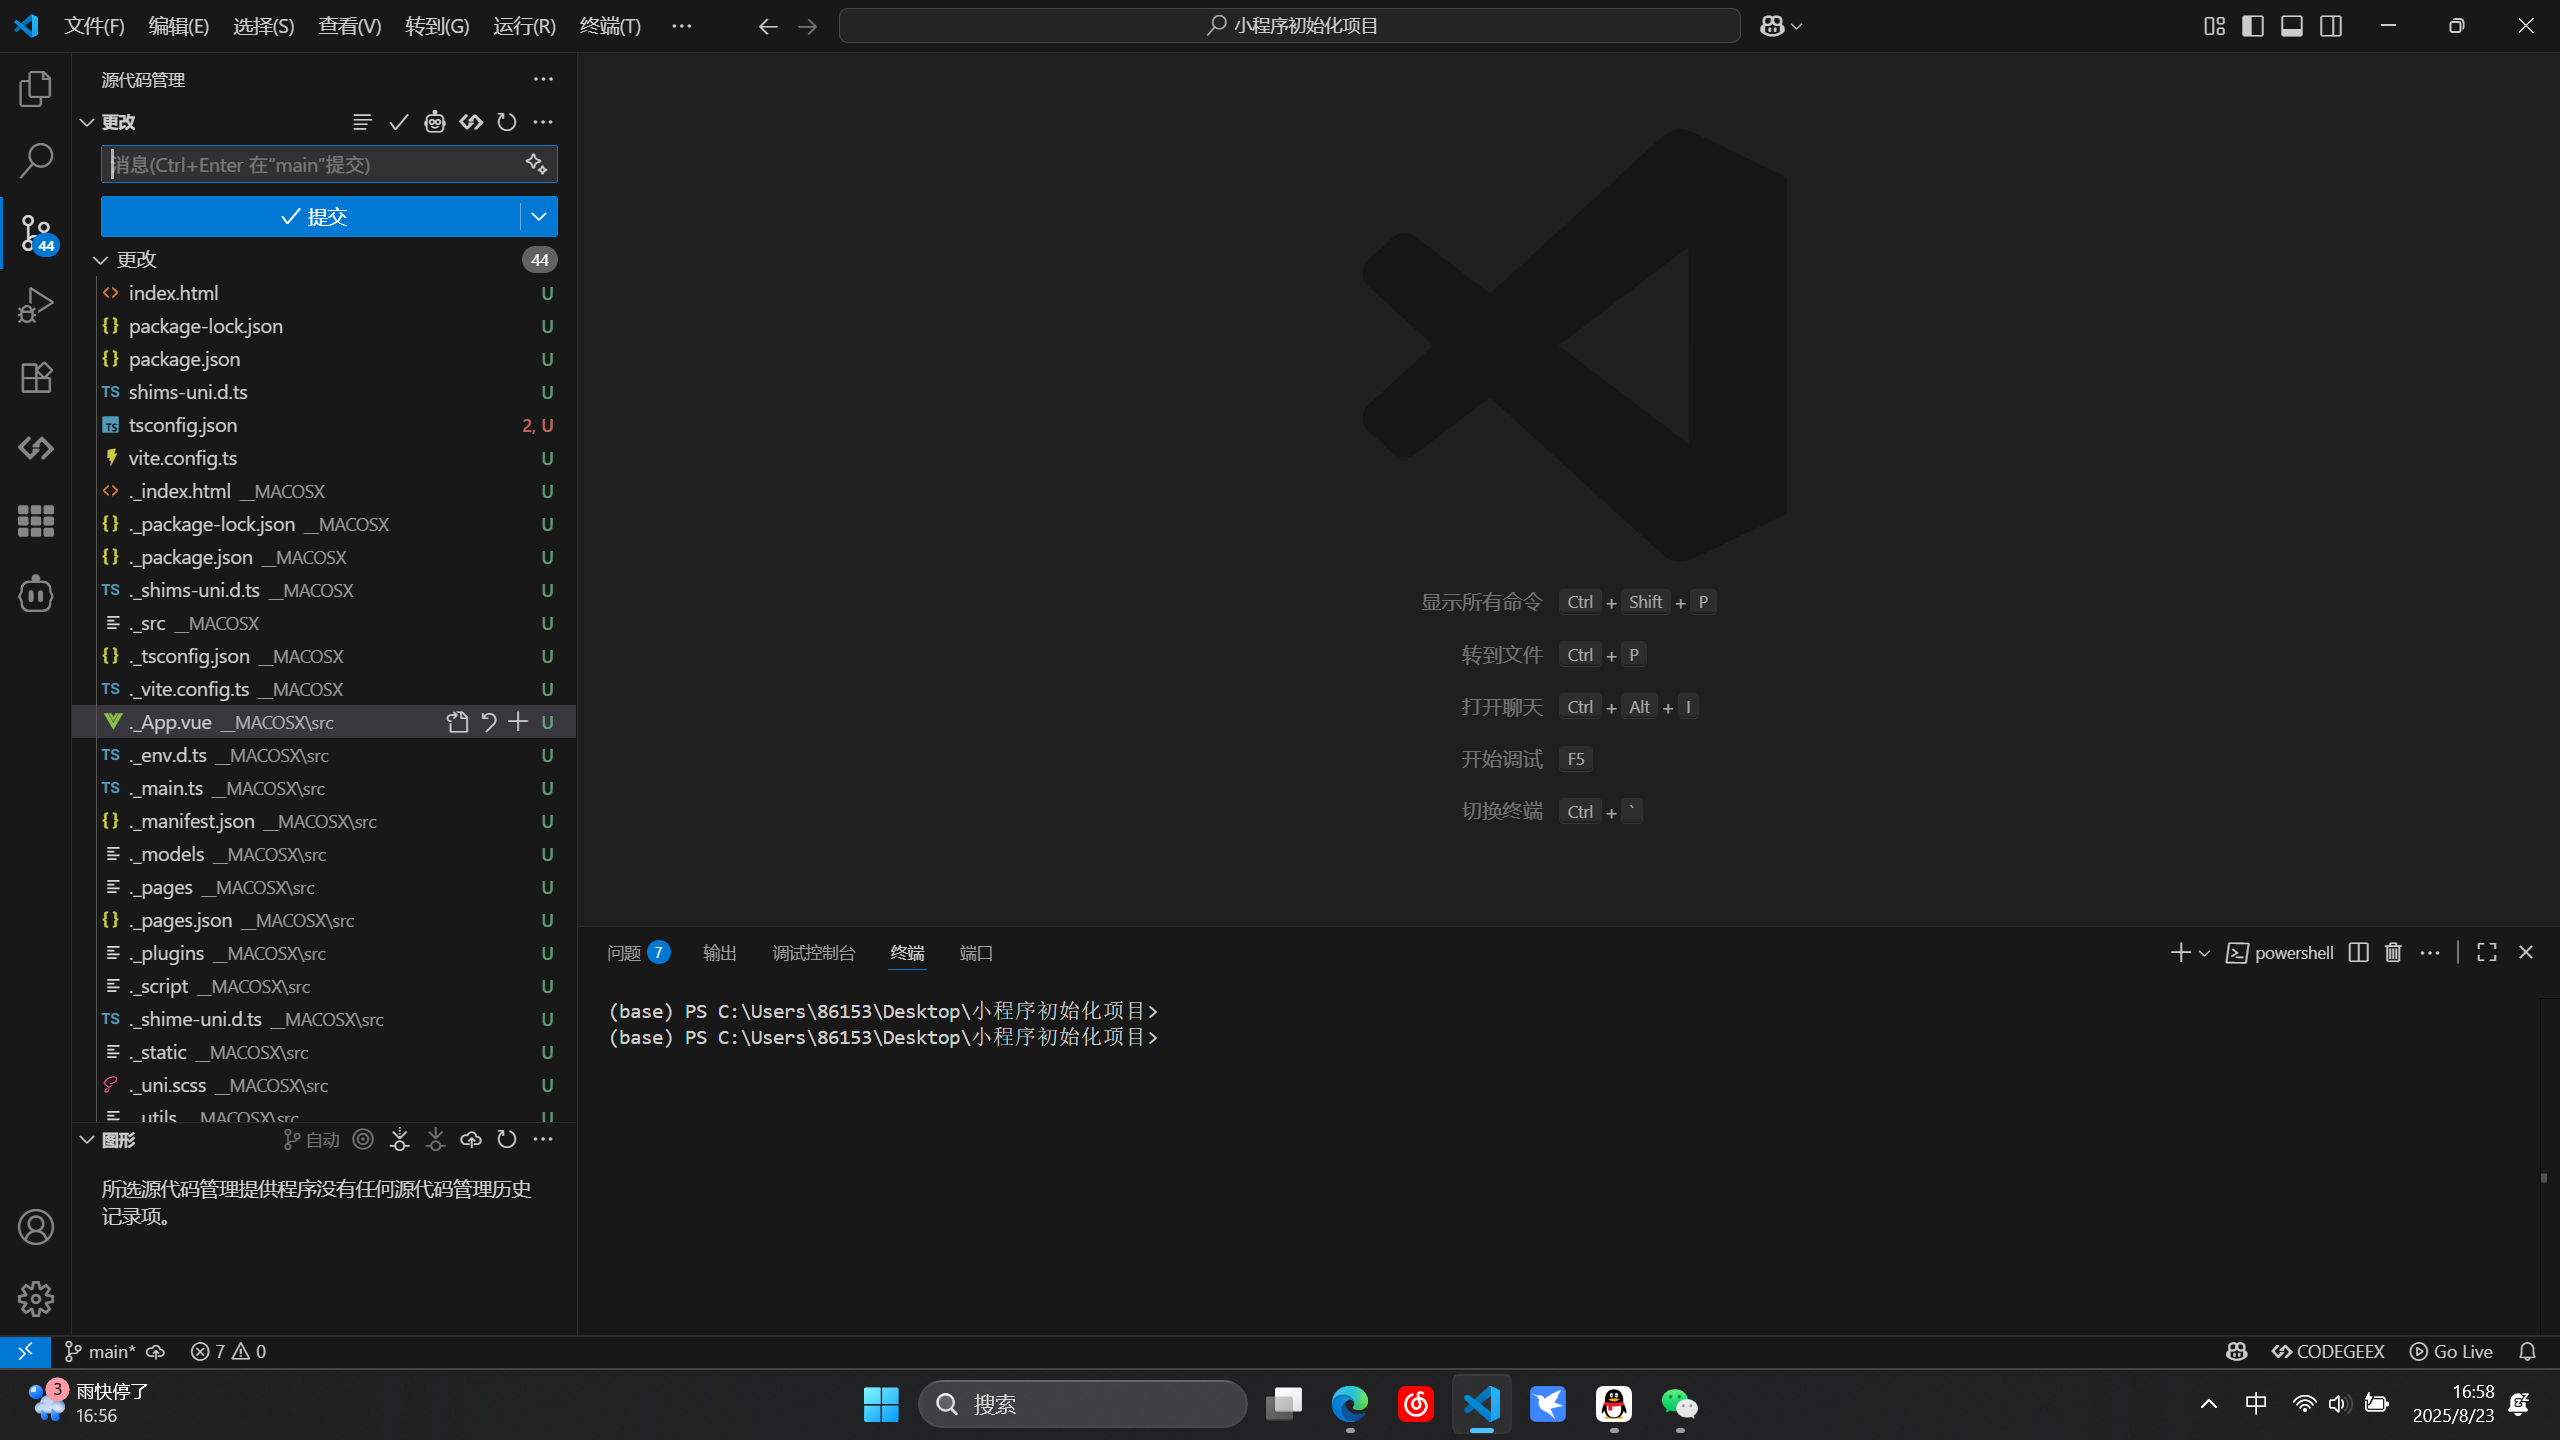Click the checkmark commit icon in header
This screenshot has width=2560, height=1440.
(398, 122)
